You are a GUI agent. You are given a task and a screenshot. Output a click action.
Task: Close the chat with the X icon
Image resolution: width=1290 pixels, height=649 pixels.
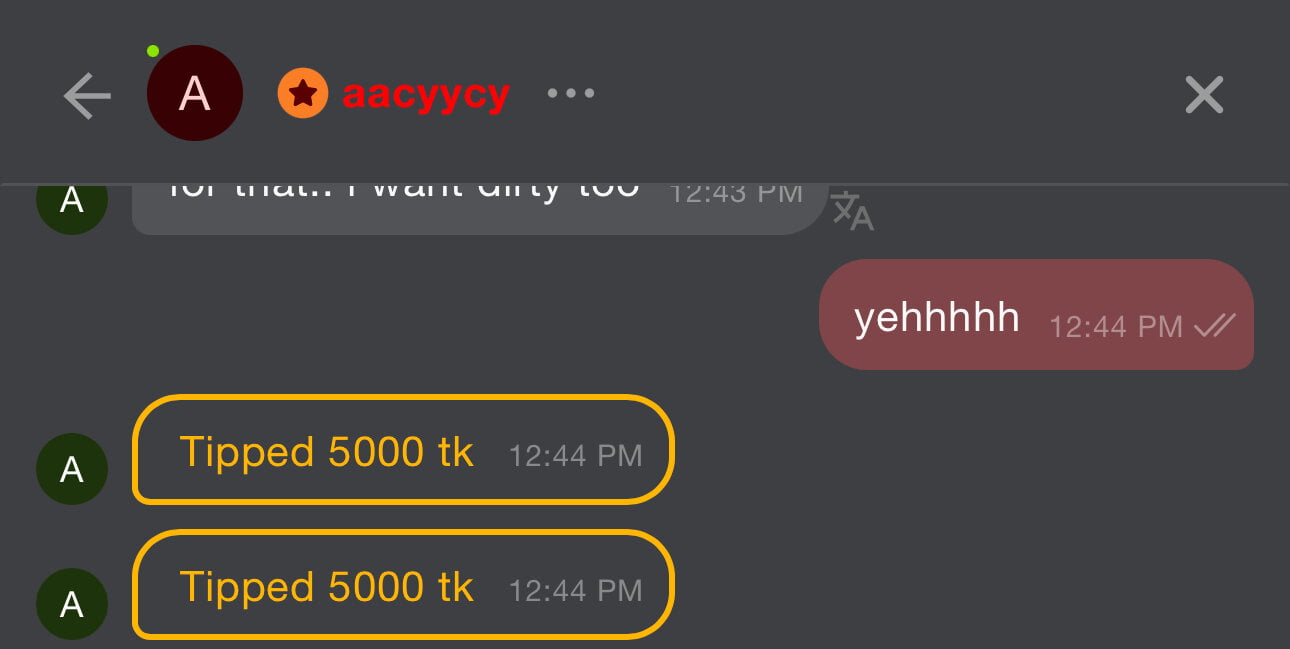point(1204,95)
